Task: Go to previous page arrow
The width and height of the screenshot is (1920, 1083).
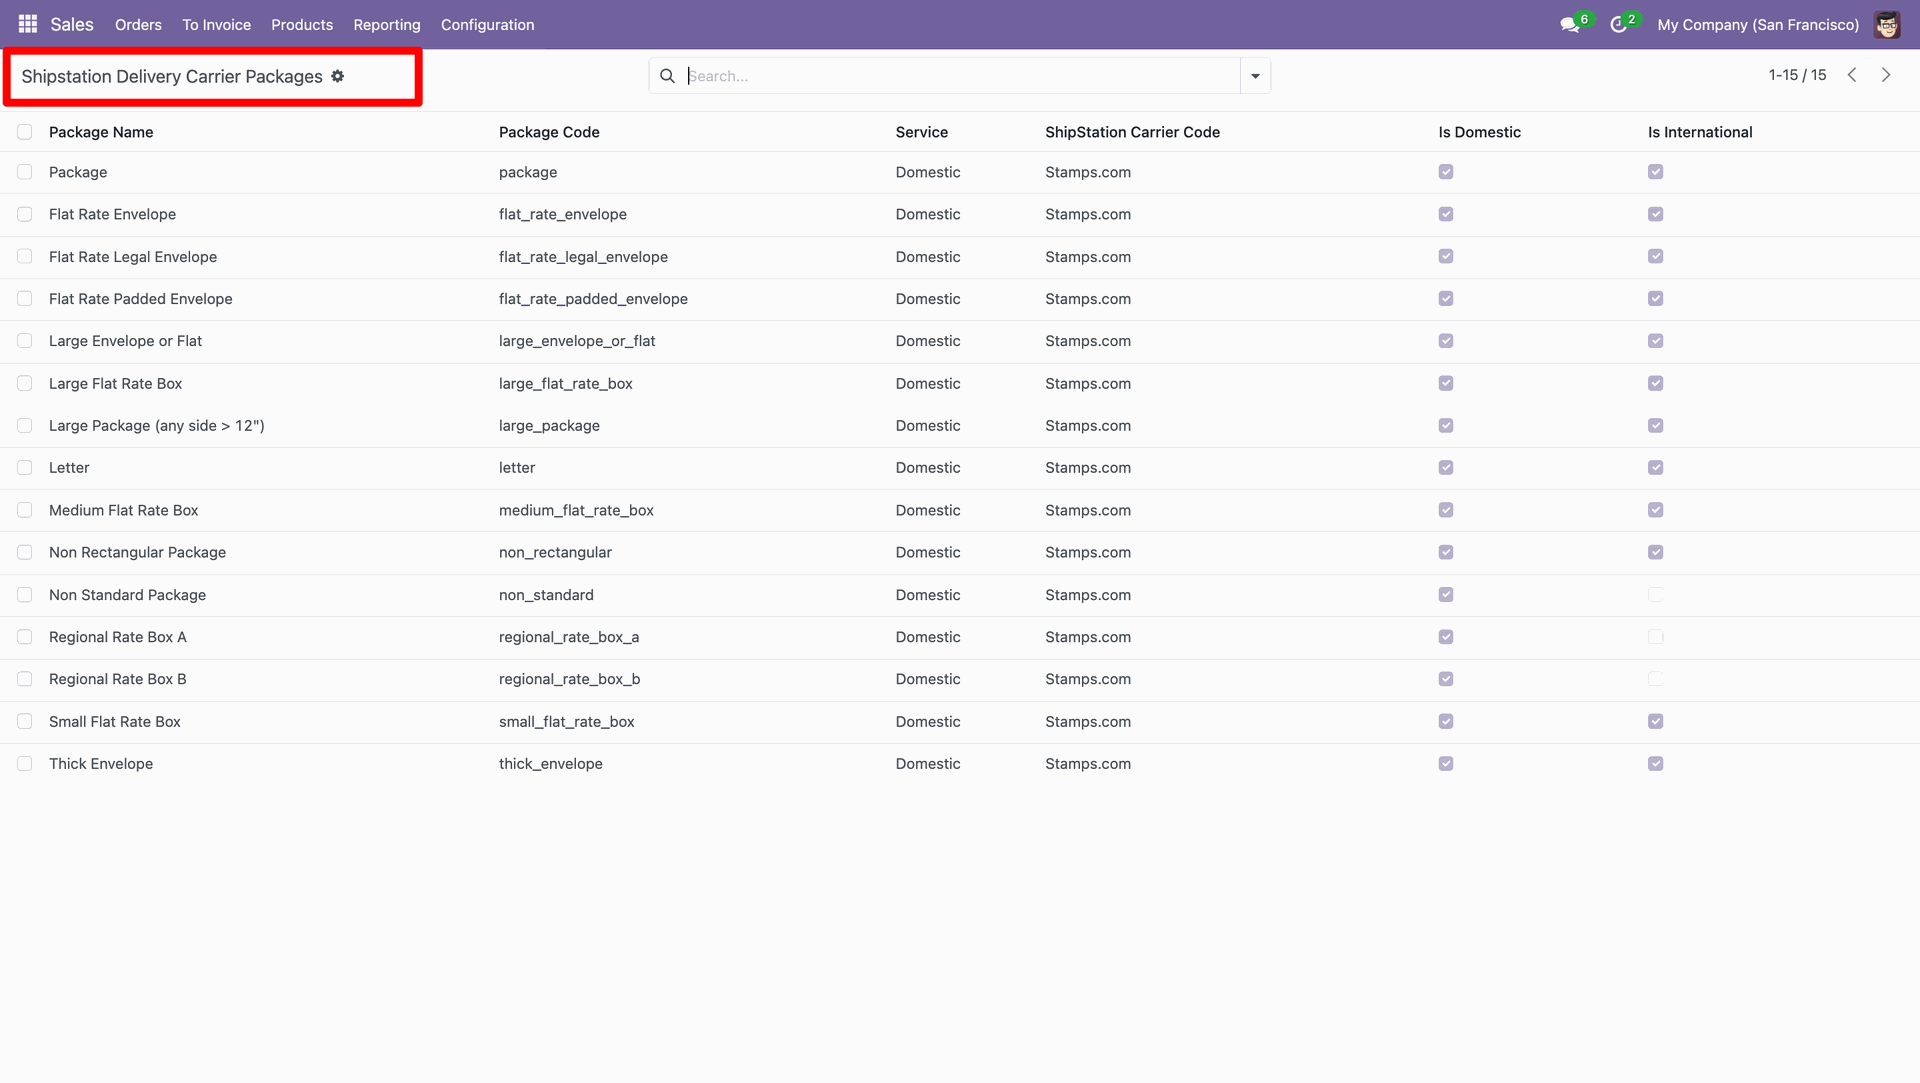Action: point(1852,75)
